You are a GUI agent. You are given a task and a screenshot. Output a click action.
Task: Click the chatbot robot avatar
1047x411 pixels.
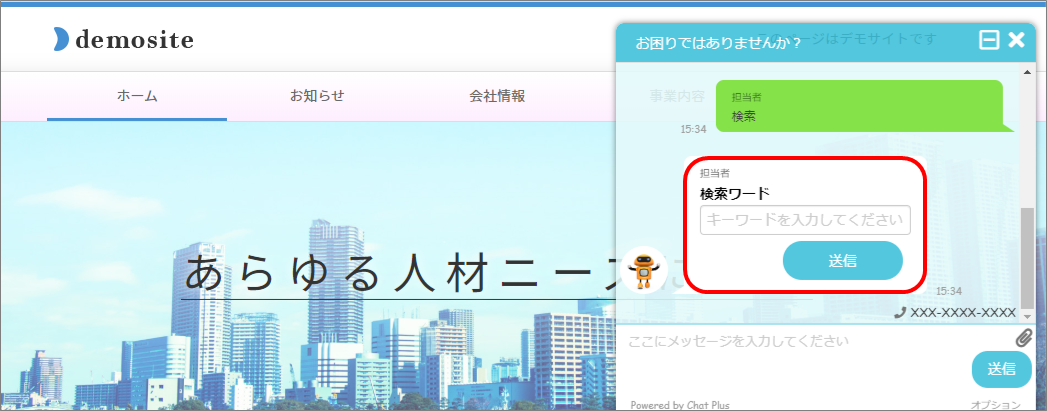[x=644, y=270]
